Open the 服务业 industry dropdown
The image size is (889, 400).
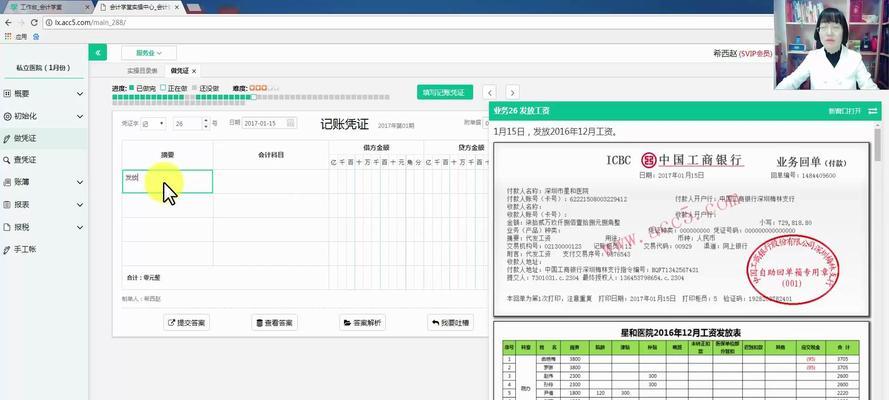(x=148, y=52)
